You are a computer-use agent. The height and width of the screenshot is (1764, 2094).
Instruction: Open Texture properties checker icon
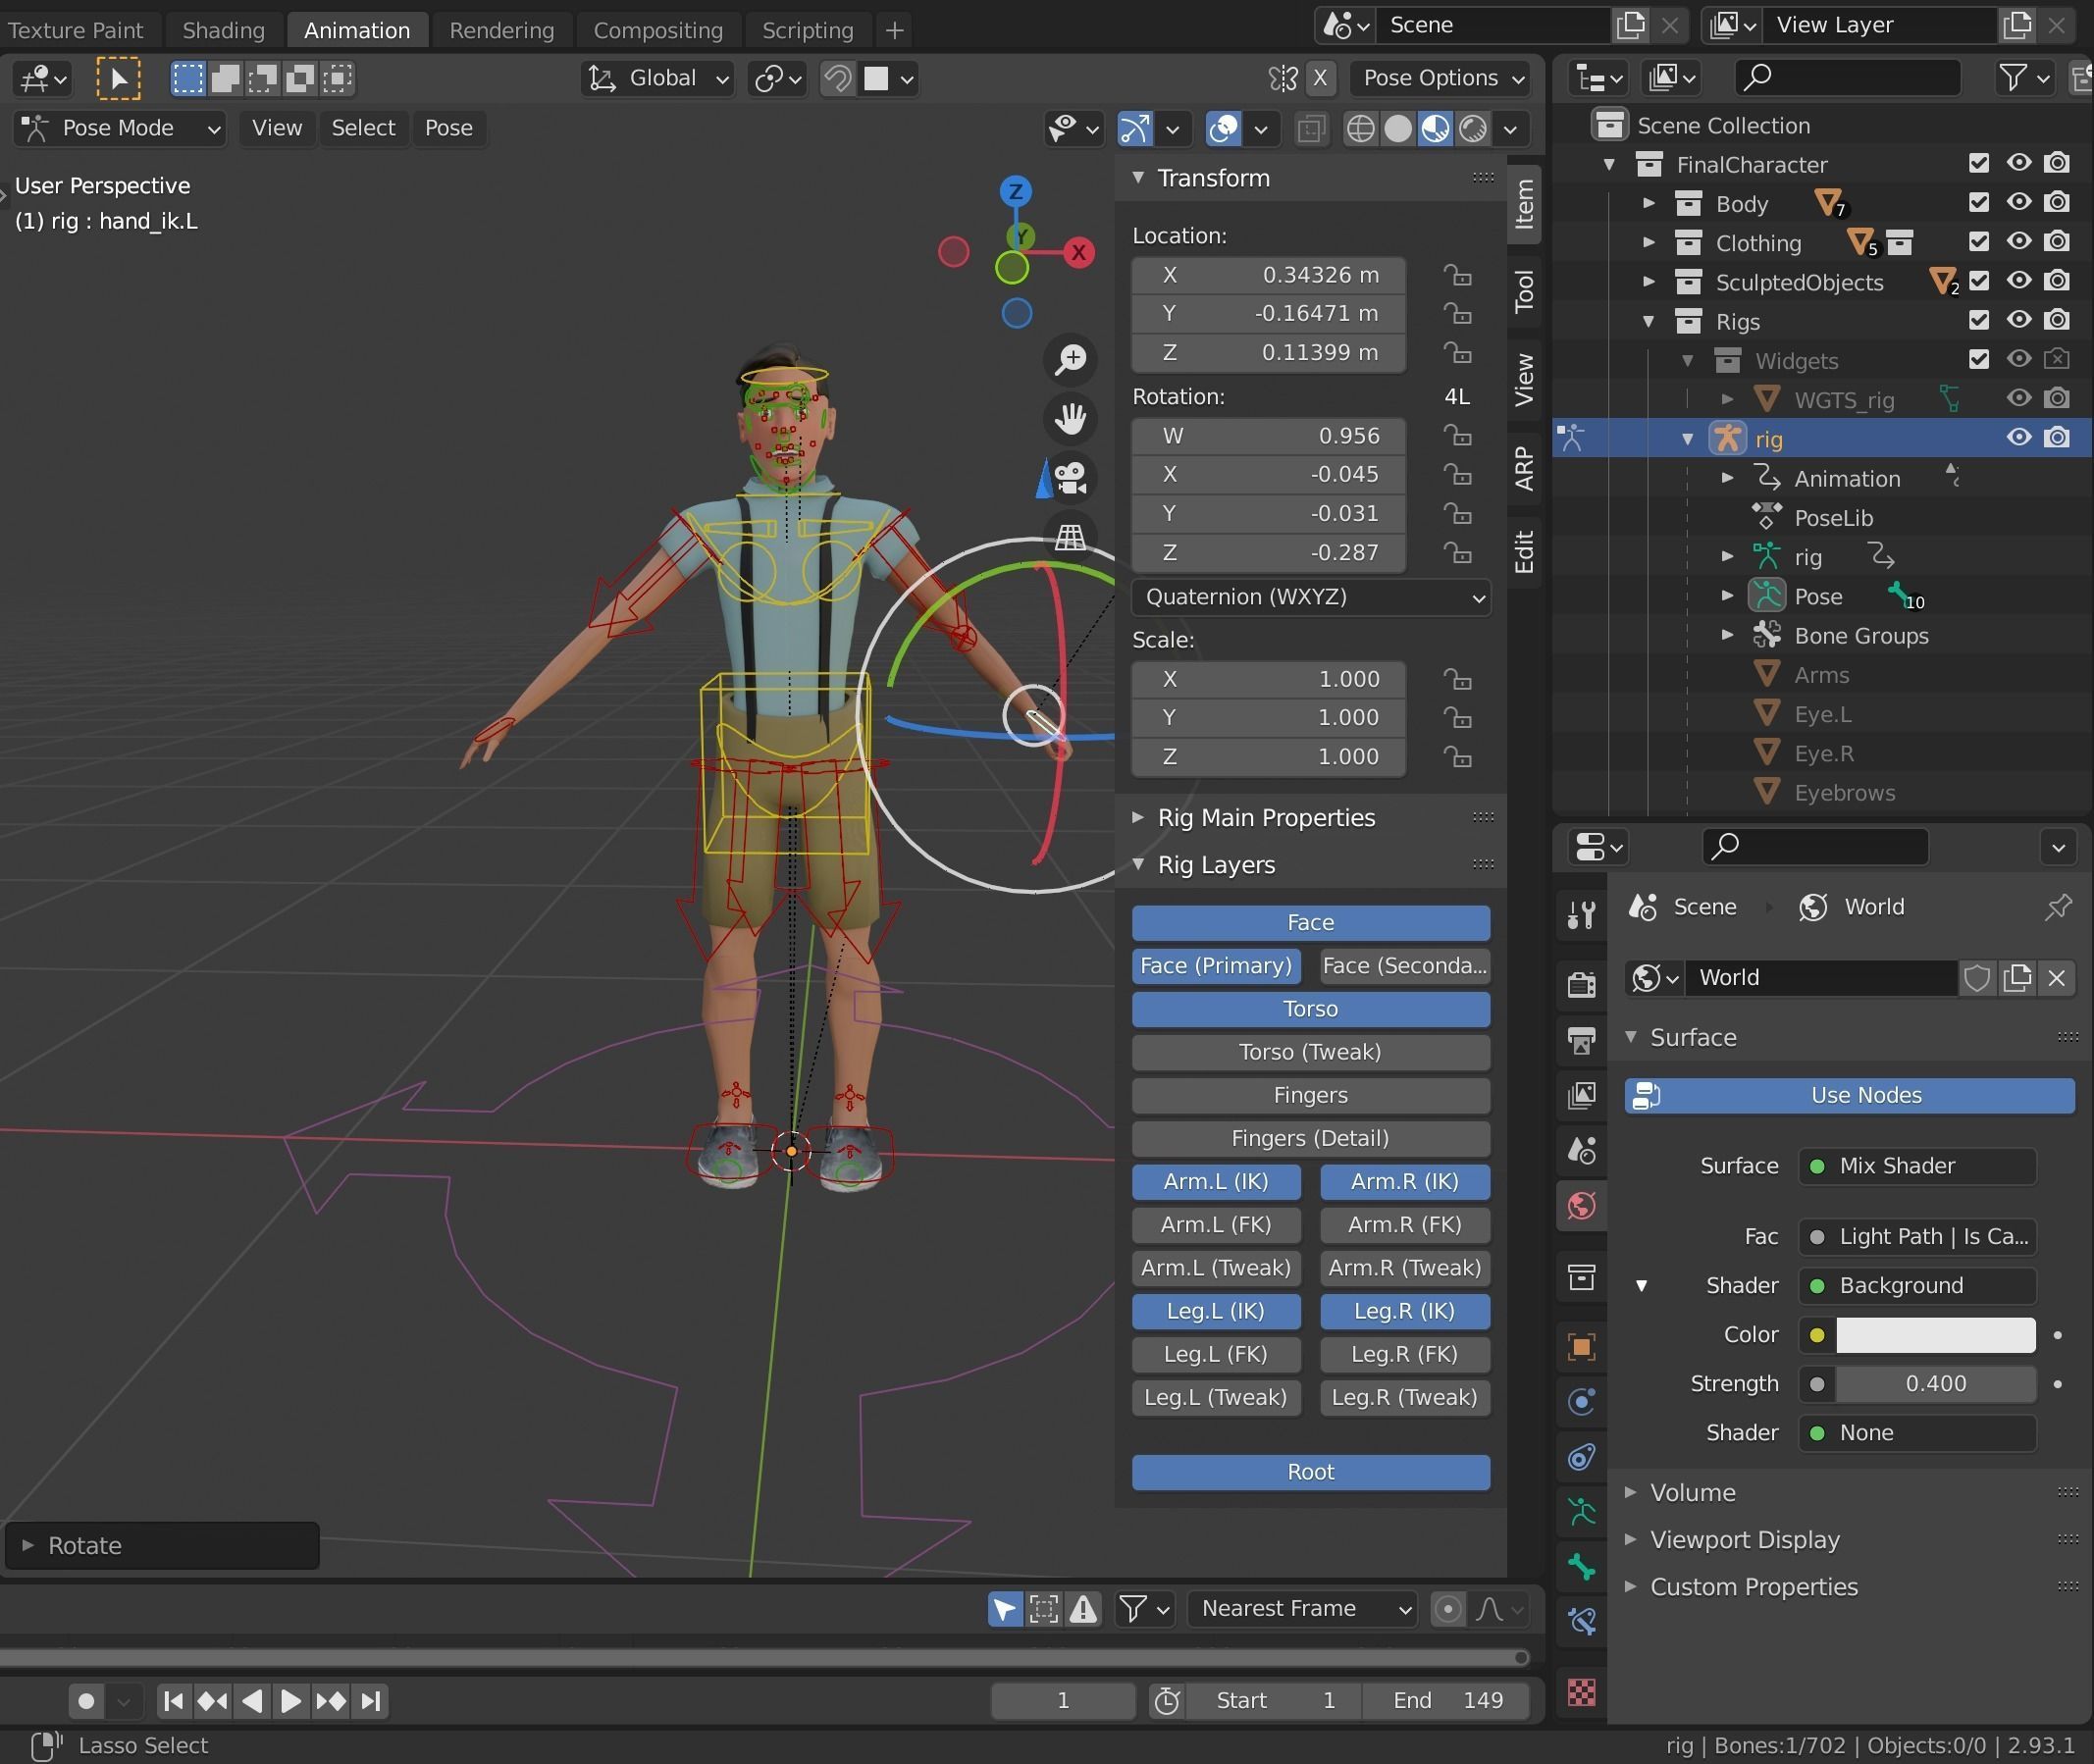coord(1581,1692)
